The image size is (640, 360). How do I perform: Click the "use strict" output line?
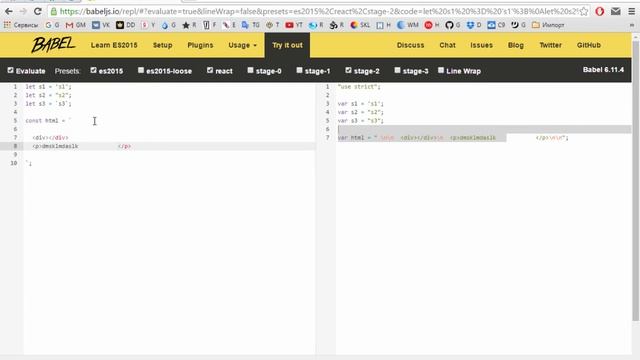[359, 87]
